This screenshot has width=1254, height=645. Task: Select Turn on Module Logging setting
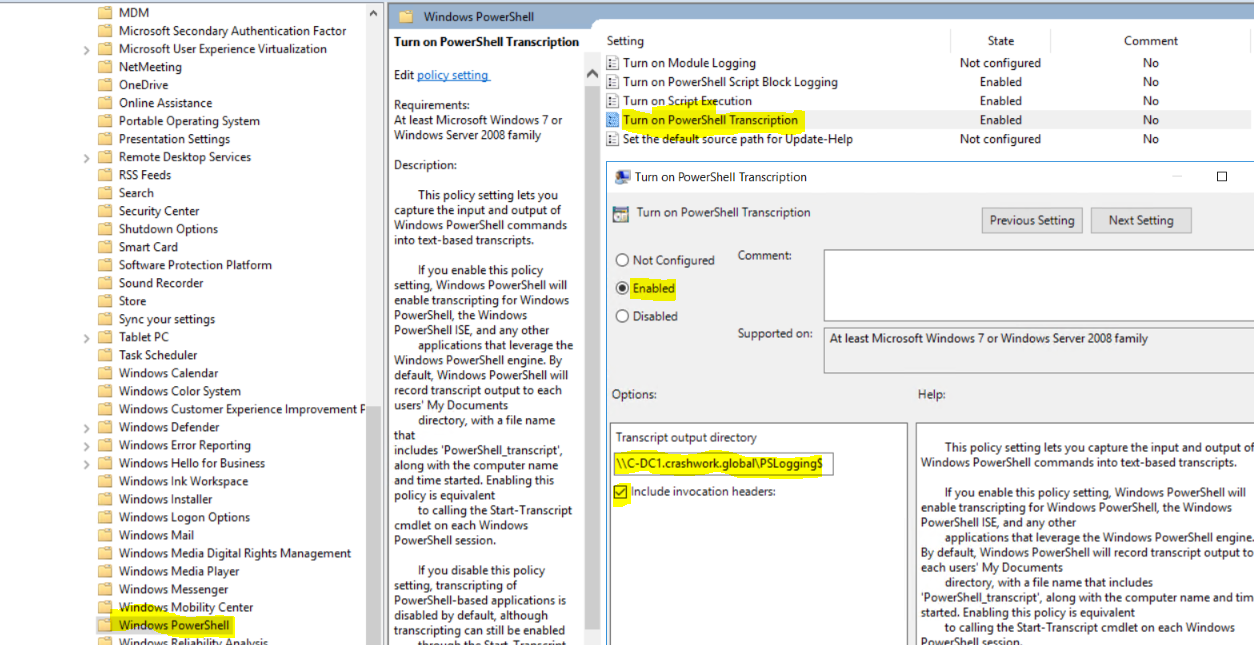pyautogui.click(x=689, y=63)
